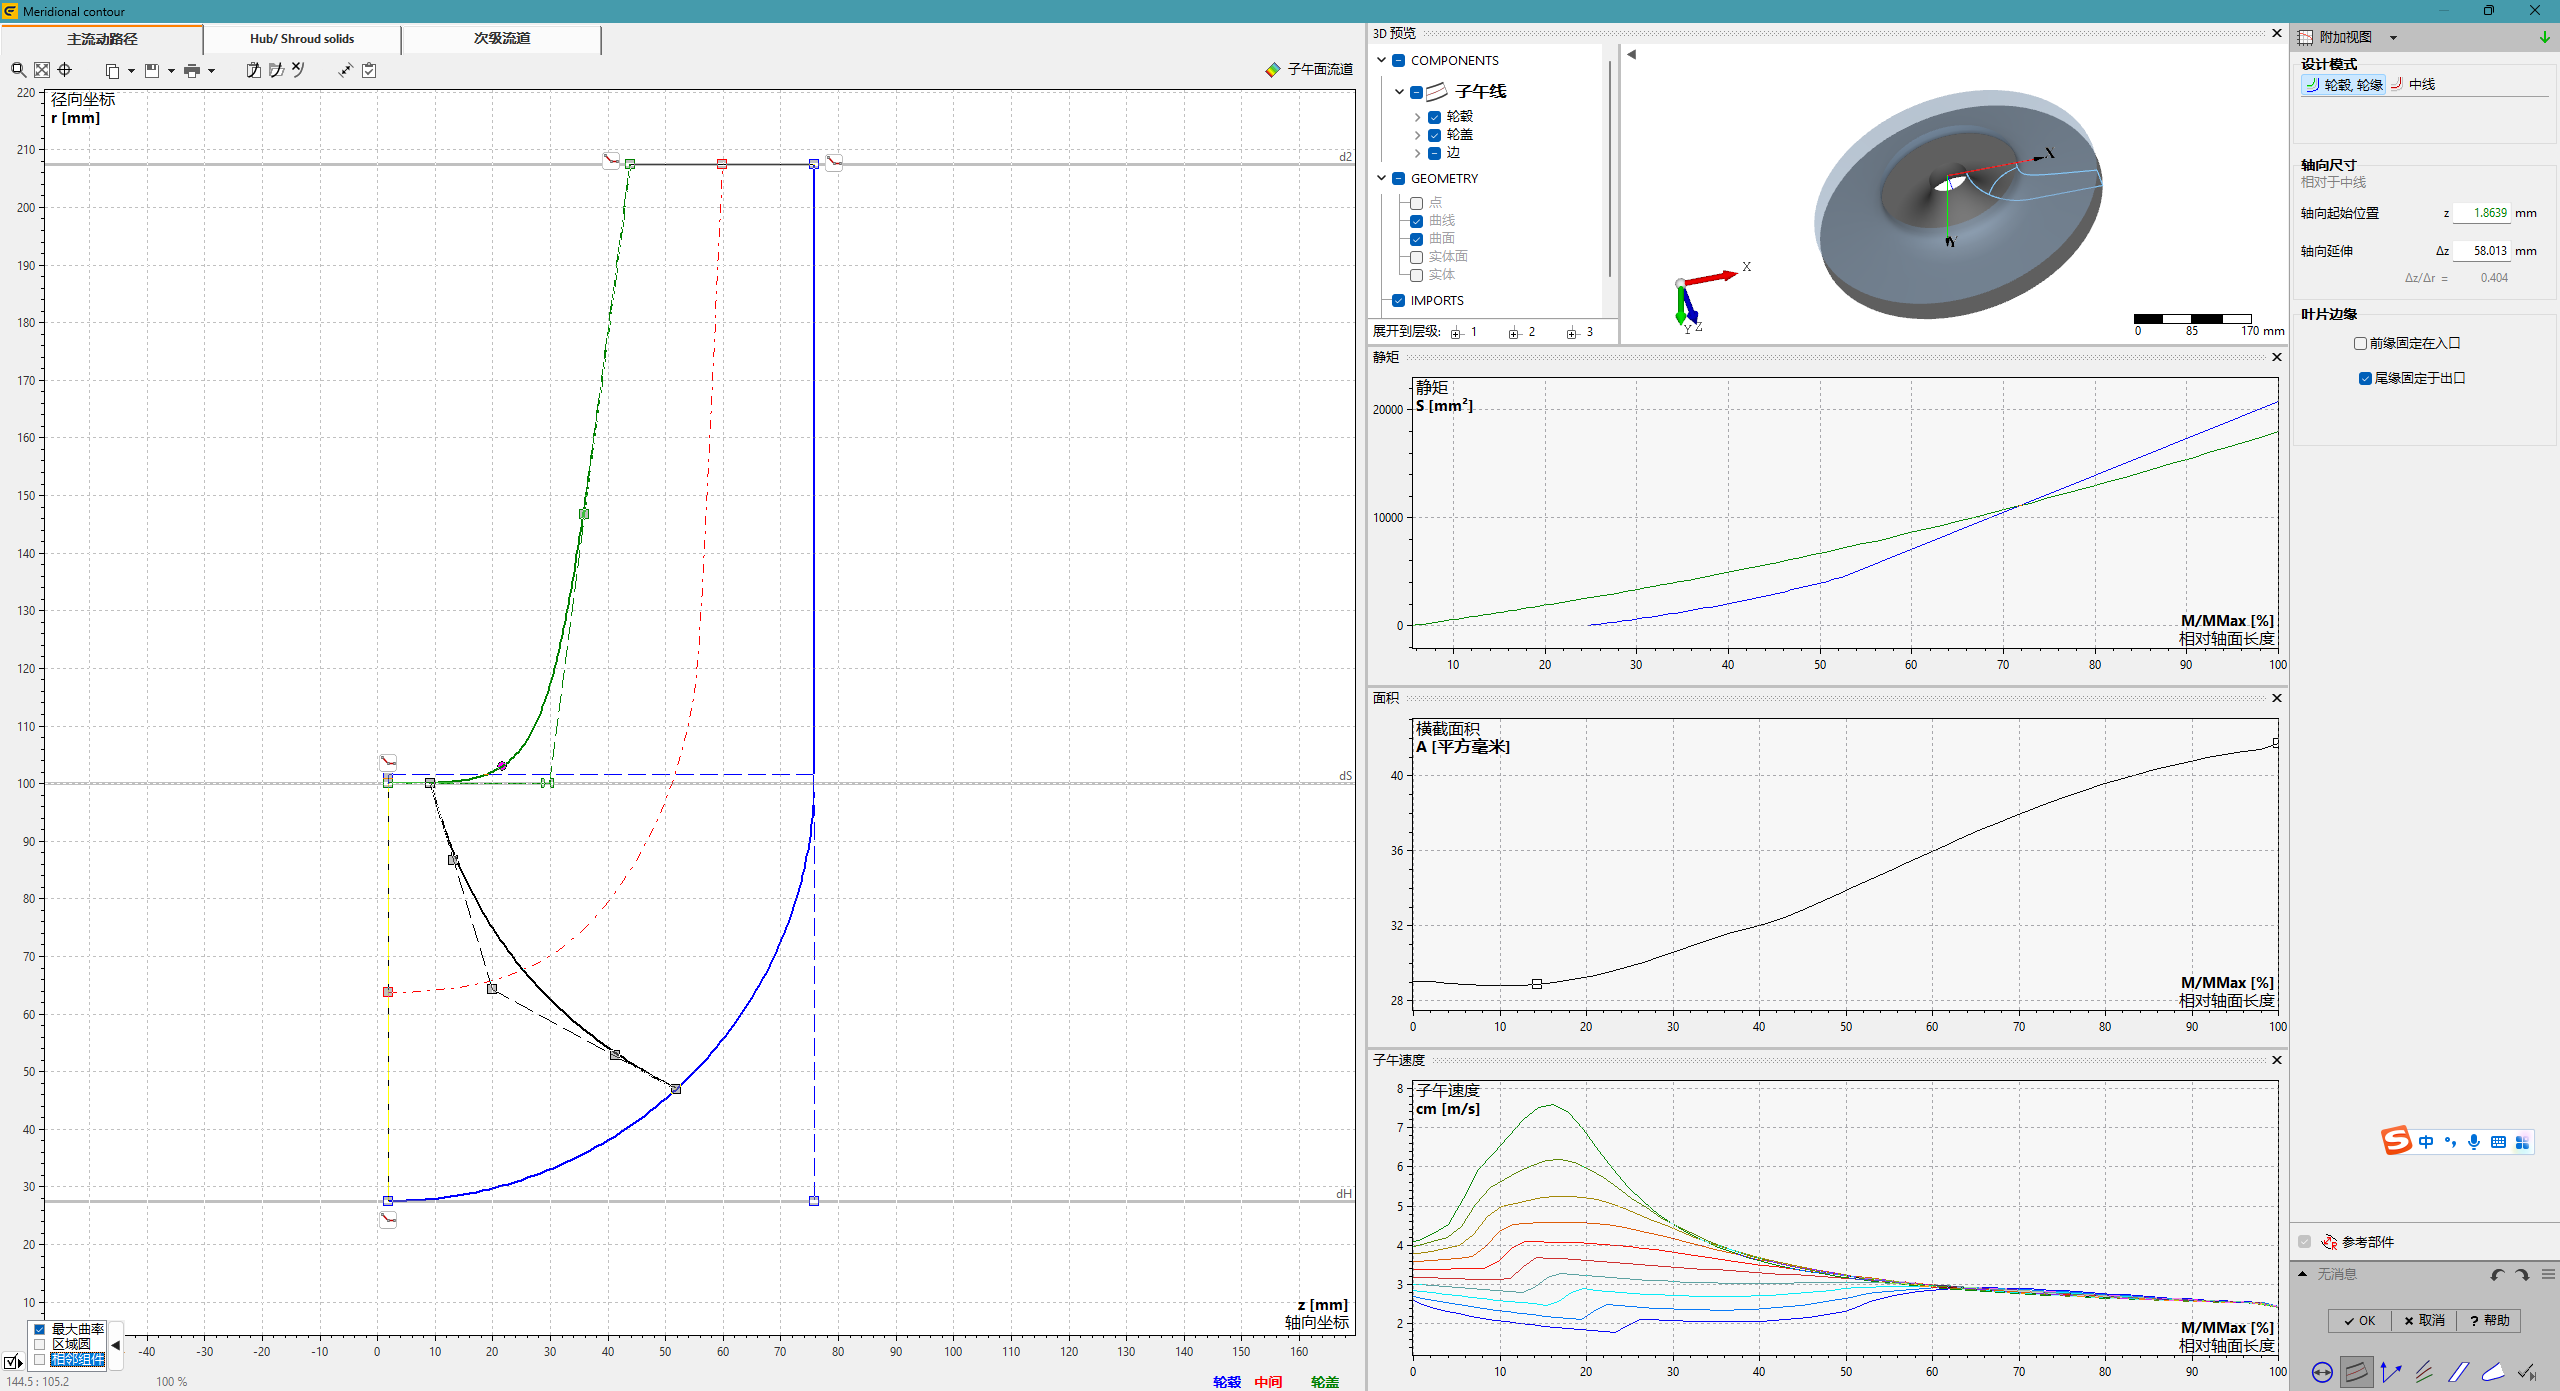
Task: Toggle the 曲面 geometry checkbox
Action: (x=1416, y=239)
